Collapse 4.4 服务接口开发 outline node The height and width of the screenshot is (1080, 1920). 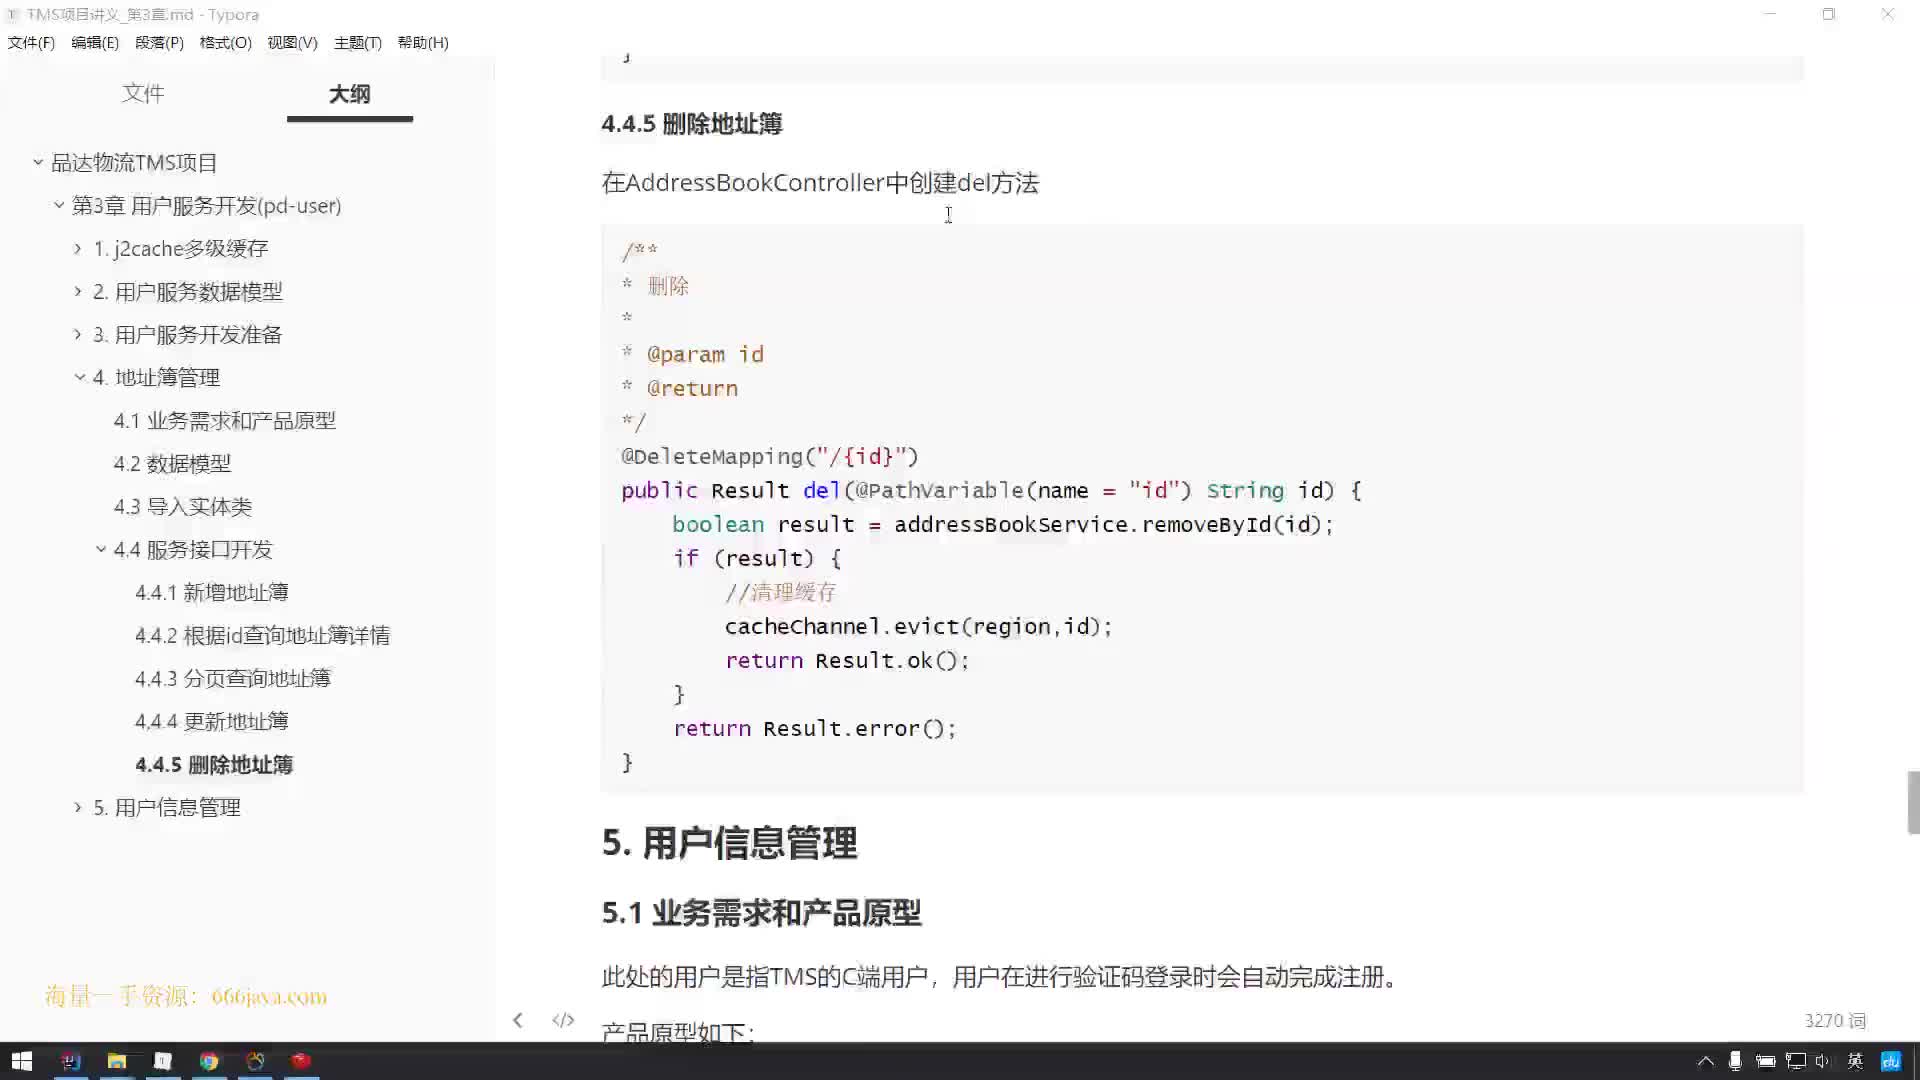pos(101,549)
